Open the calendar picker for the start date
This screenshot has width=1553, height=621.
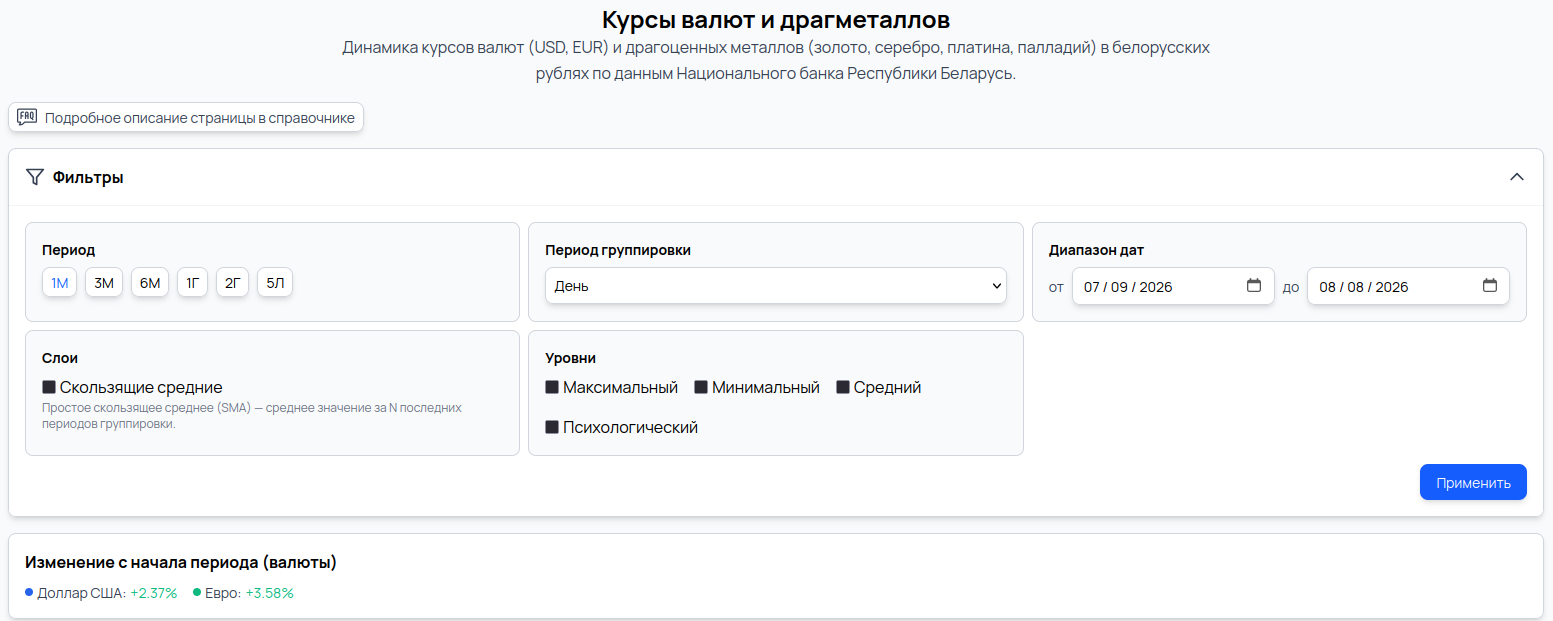click(1254, 286)
